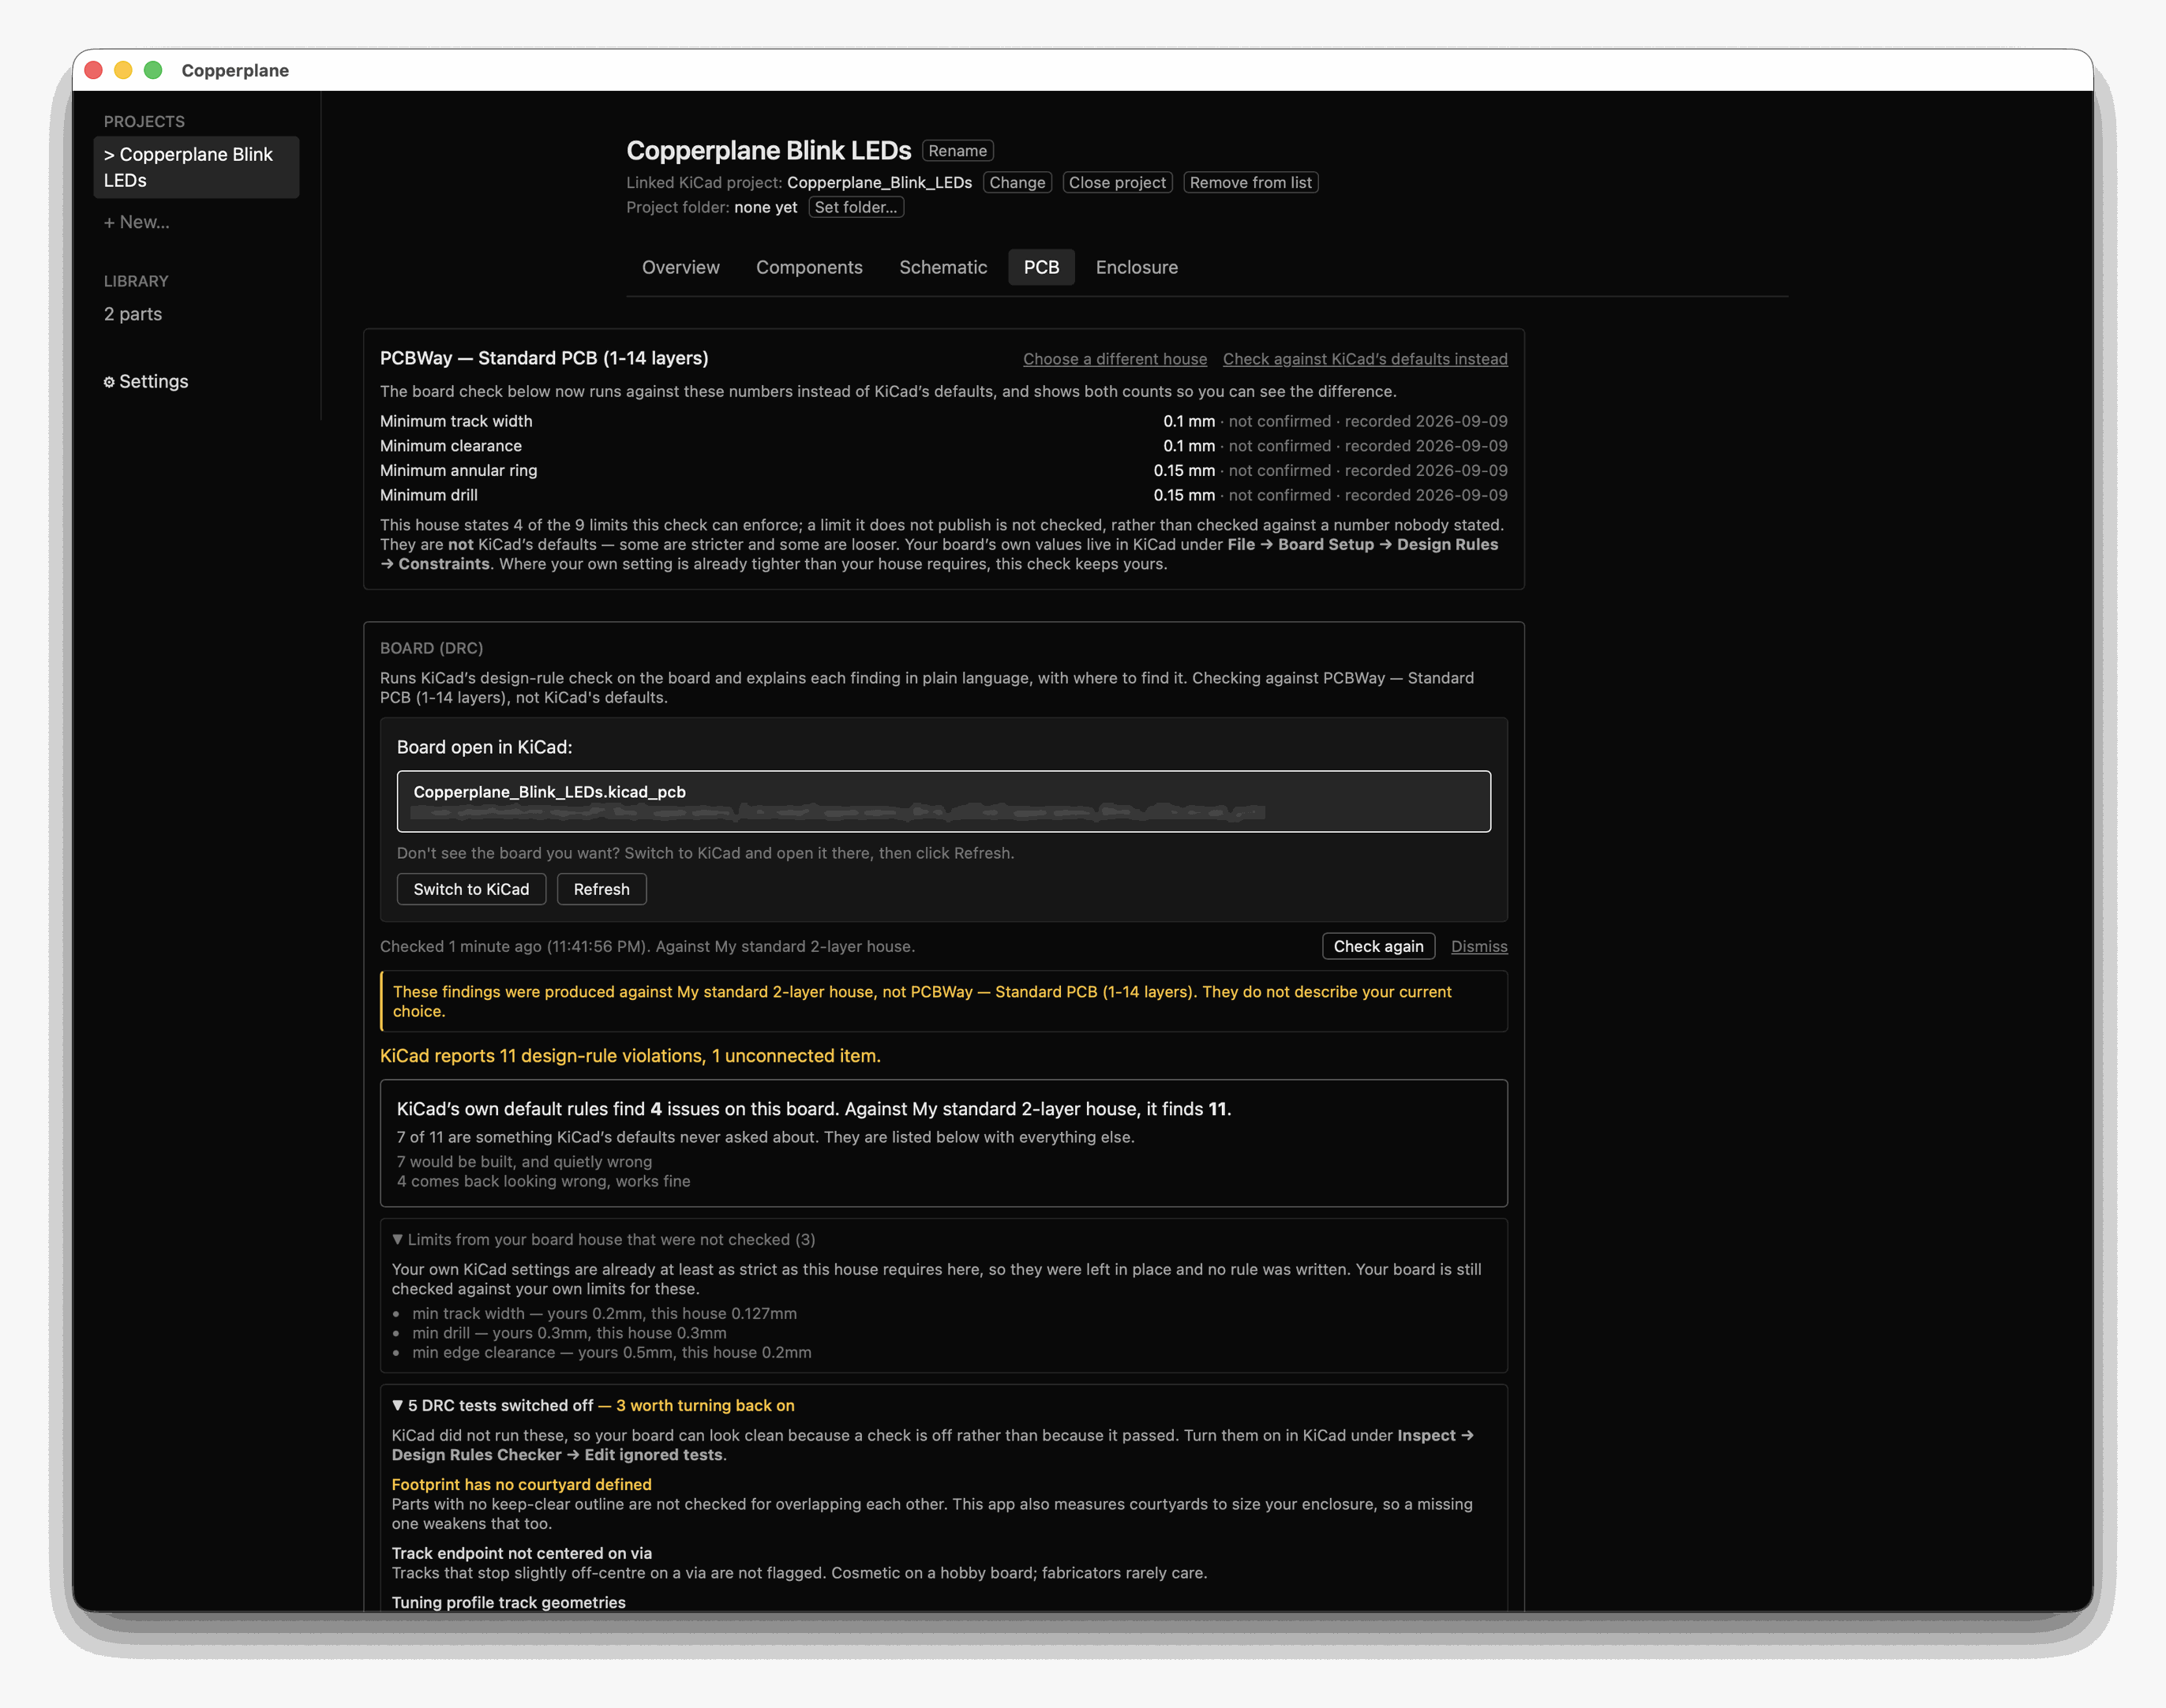Collapse the 'Limits from your board house' section
Screen dimensions: 2166x1708
coord(603,1239)
